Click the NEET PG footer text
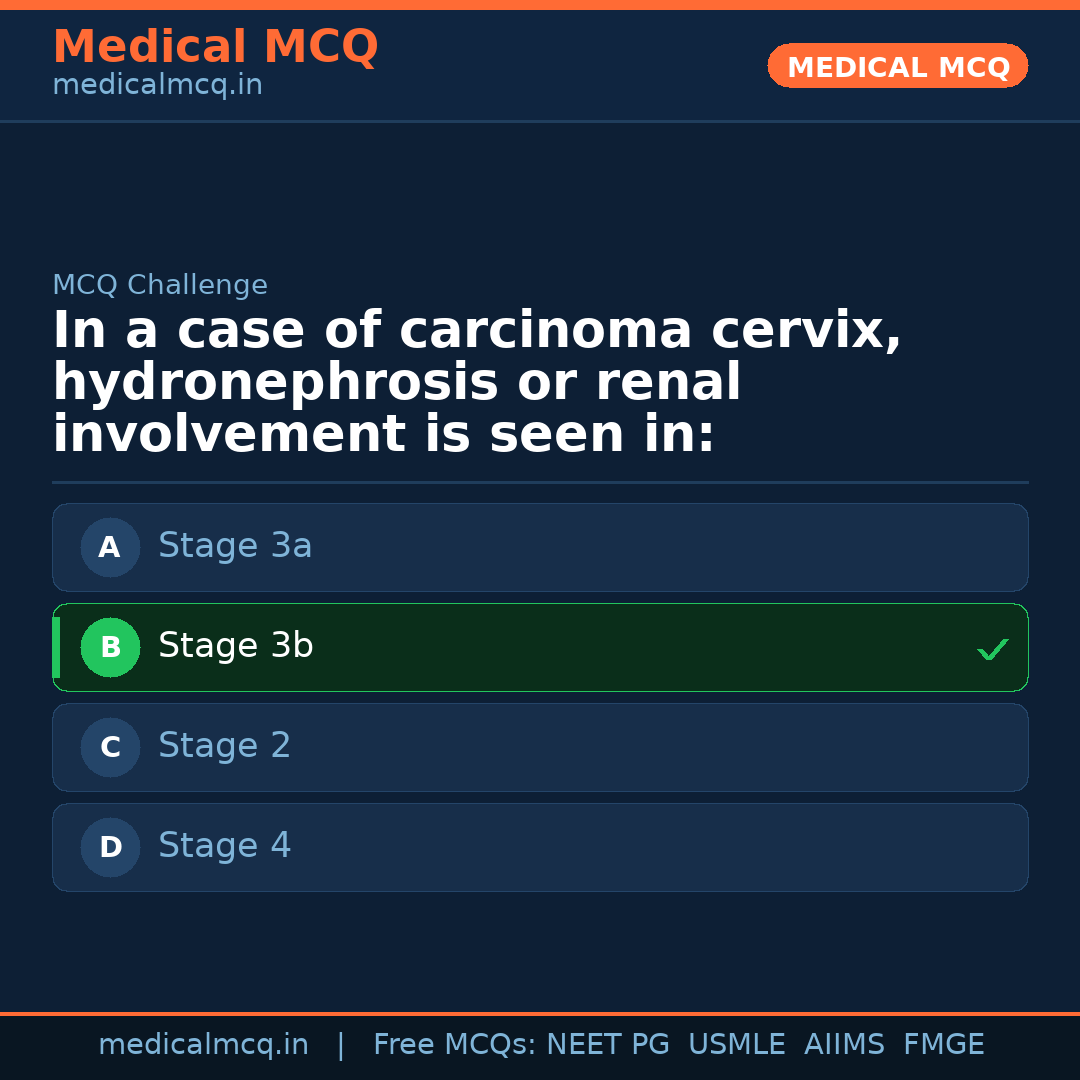 (x=608, y=1045)
